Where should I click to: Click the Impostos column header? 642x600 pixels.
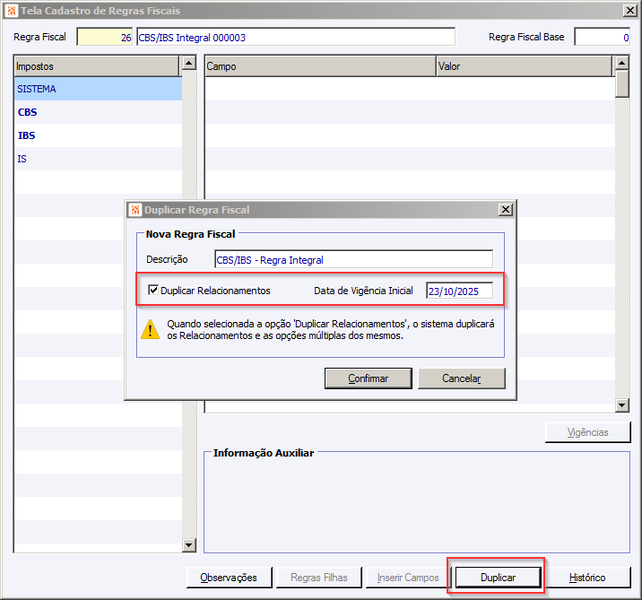97,66
